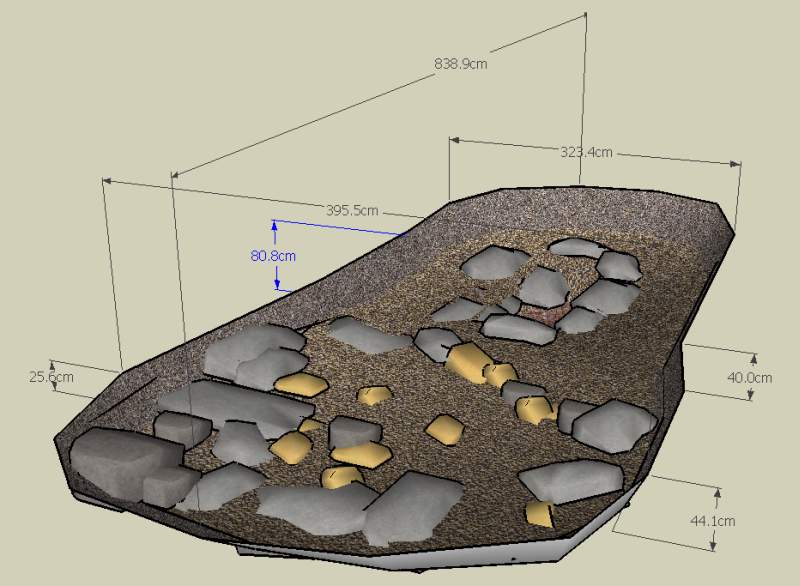
Task: Select the 395.5cm dimension label
Action: click(x=352, y=210)
